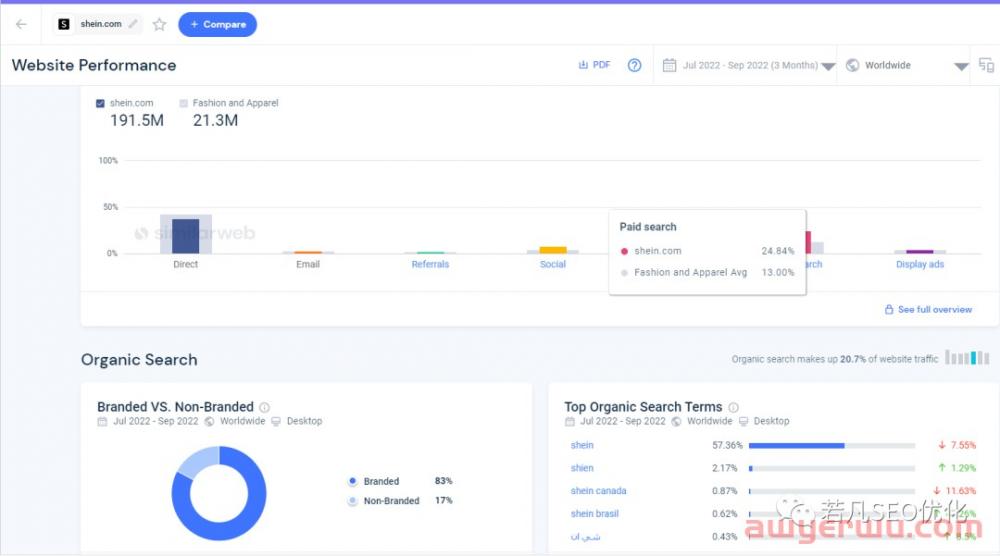Edit the shein.com domain with pencil icon

pos(133,24)
